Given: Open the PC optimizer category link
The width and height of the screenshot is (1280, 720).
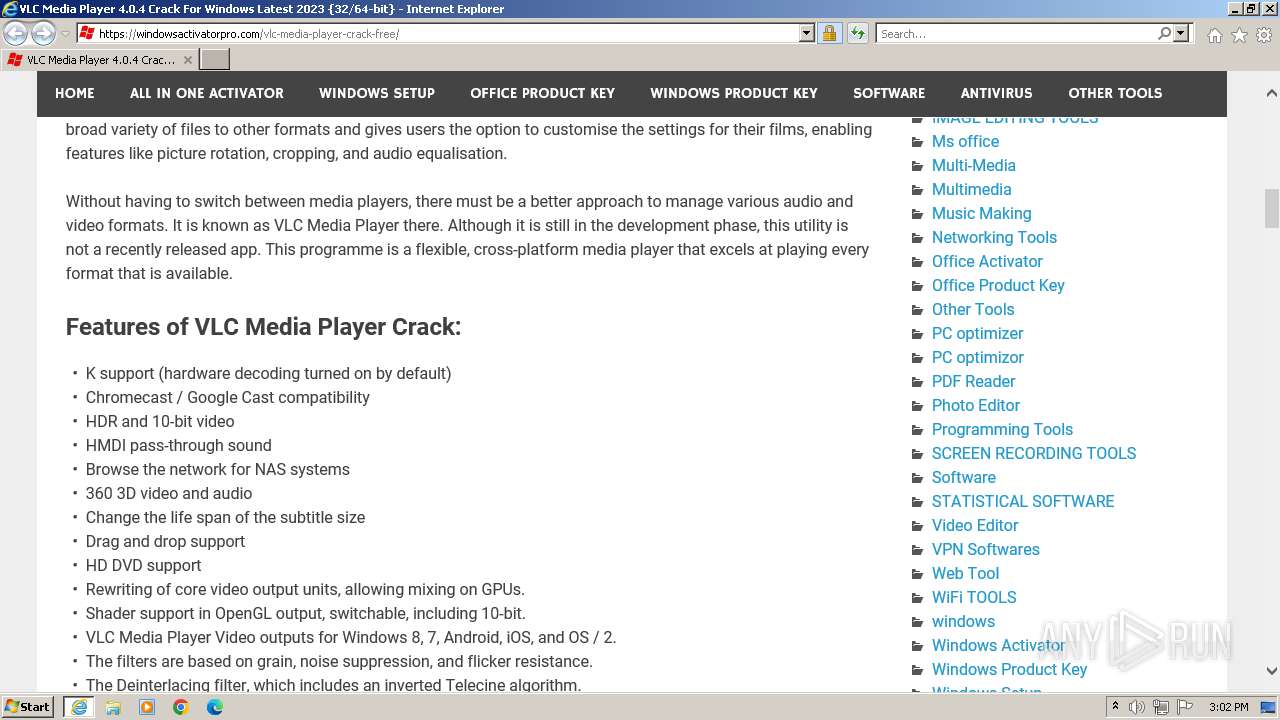Looking at the screenshot, I should pos(977,334).
